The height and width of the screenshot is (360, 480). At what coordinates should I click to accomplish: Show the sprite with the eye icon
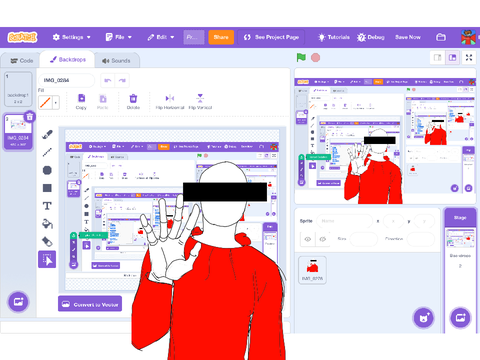click(308, 239)
